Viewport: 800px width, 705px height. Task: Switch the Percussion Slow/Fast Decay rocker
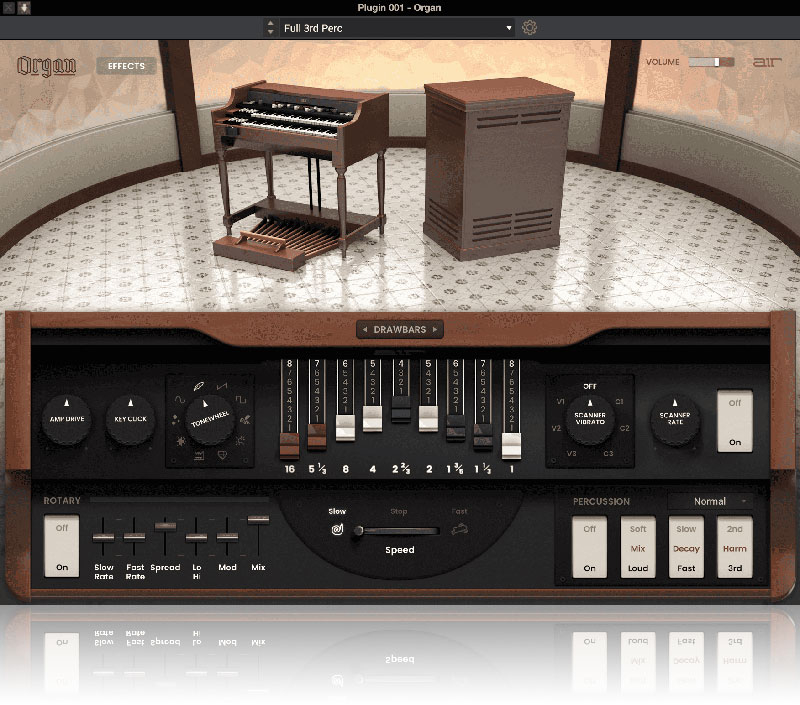(x=686, y=548)
